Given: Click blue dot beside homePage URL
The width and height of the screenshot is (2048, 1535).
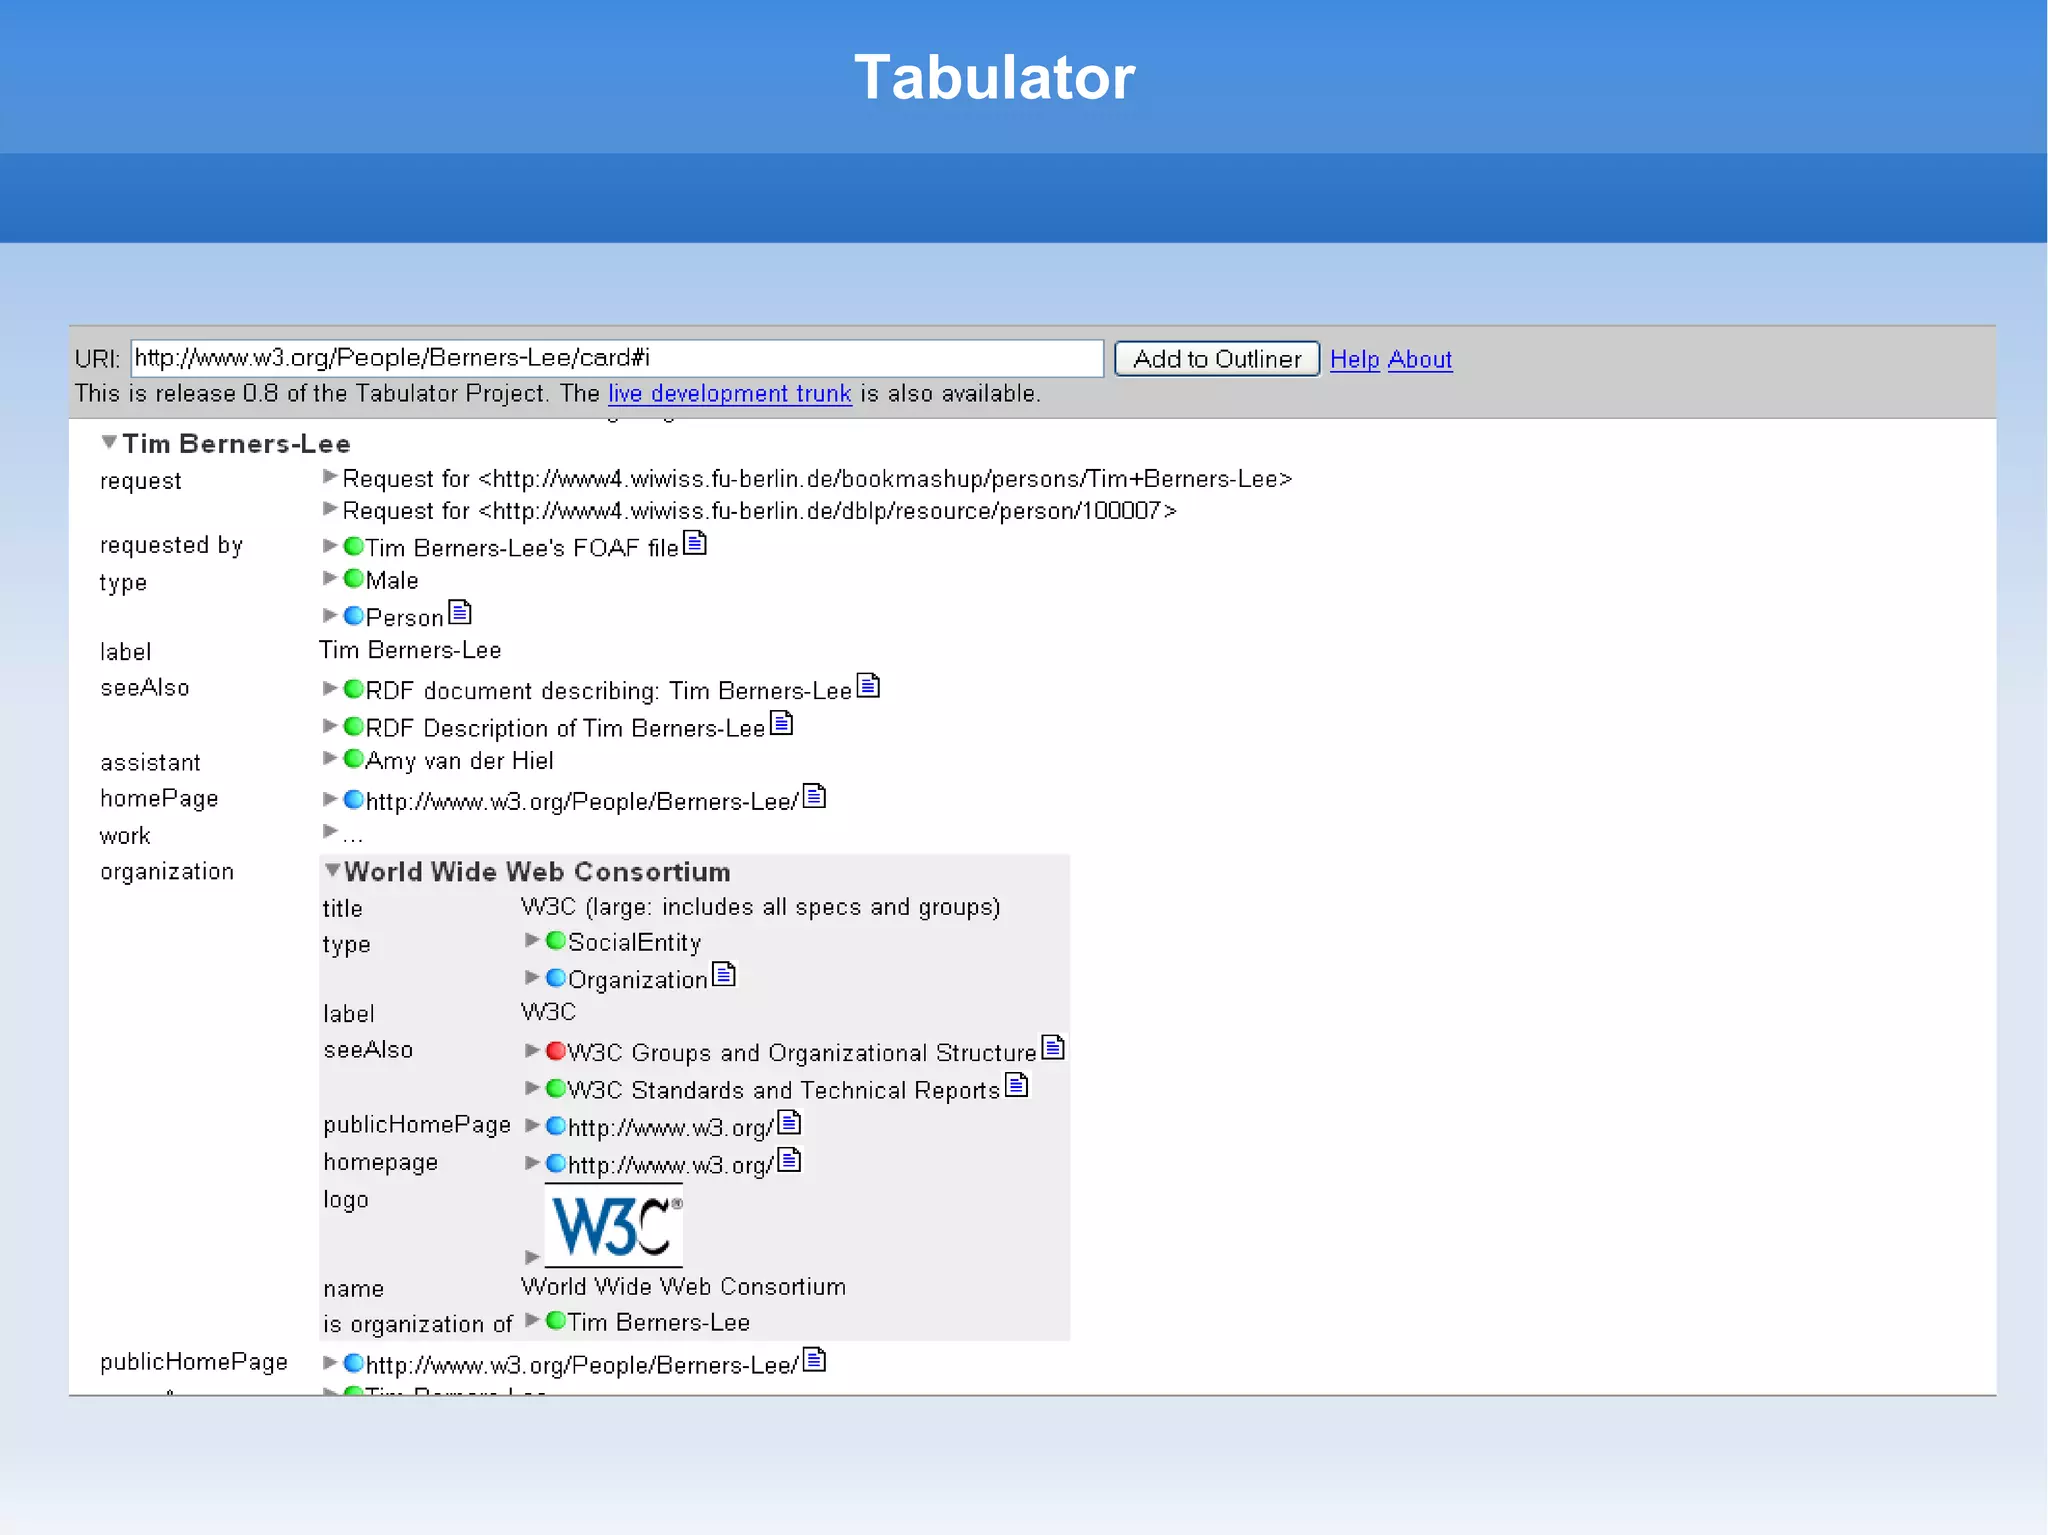Looking at the screenshot, I should [x=353, y=799].
